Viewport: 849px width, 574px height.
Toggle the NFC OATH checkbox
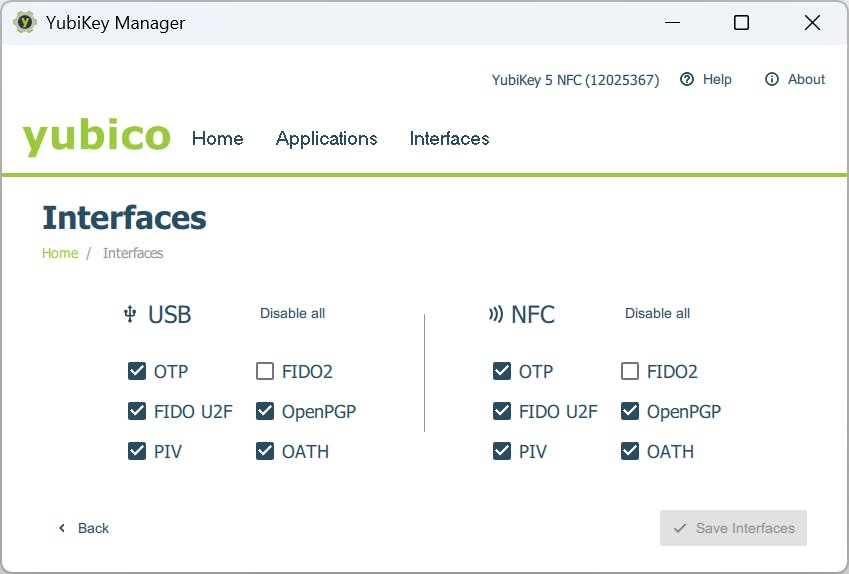[x=630, y=451]
